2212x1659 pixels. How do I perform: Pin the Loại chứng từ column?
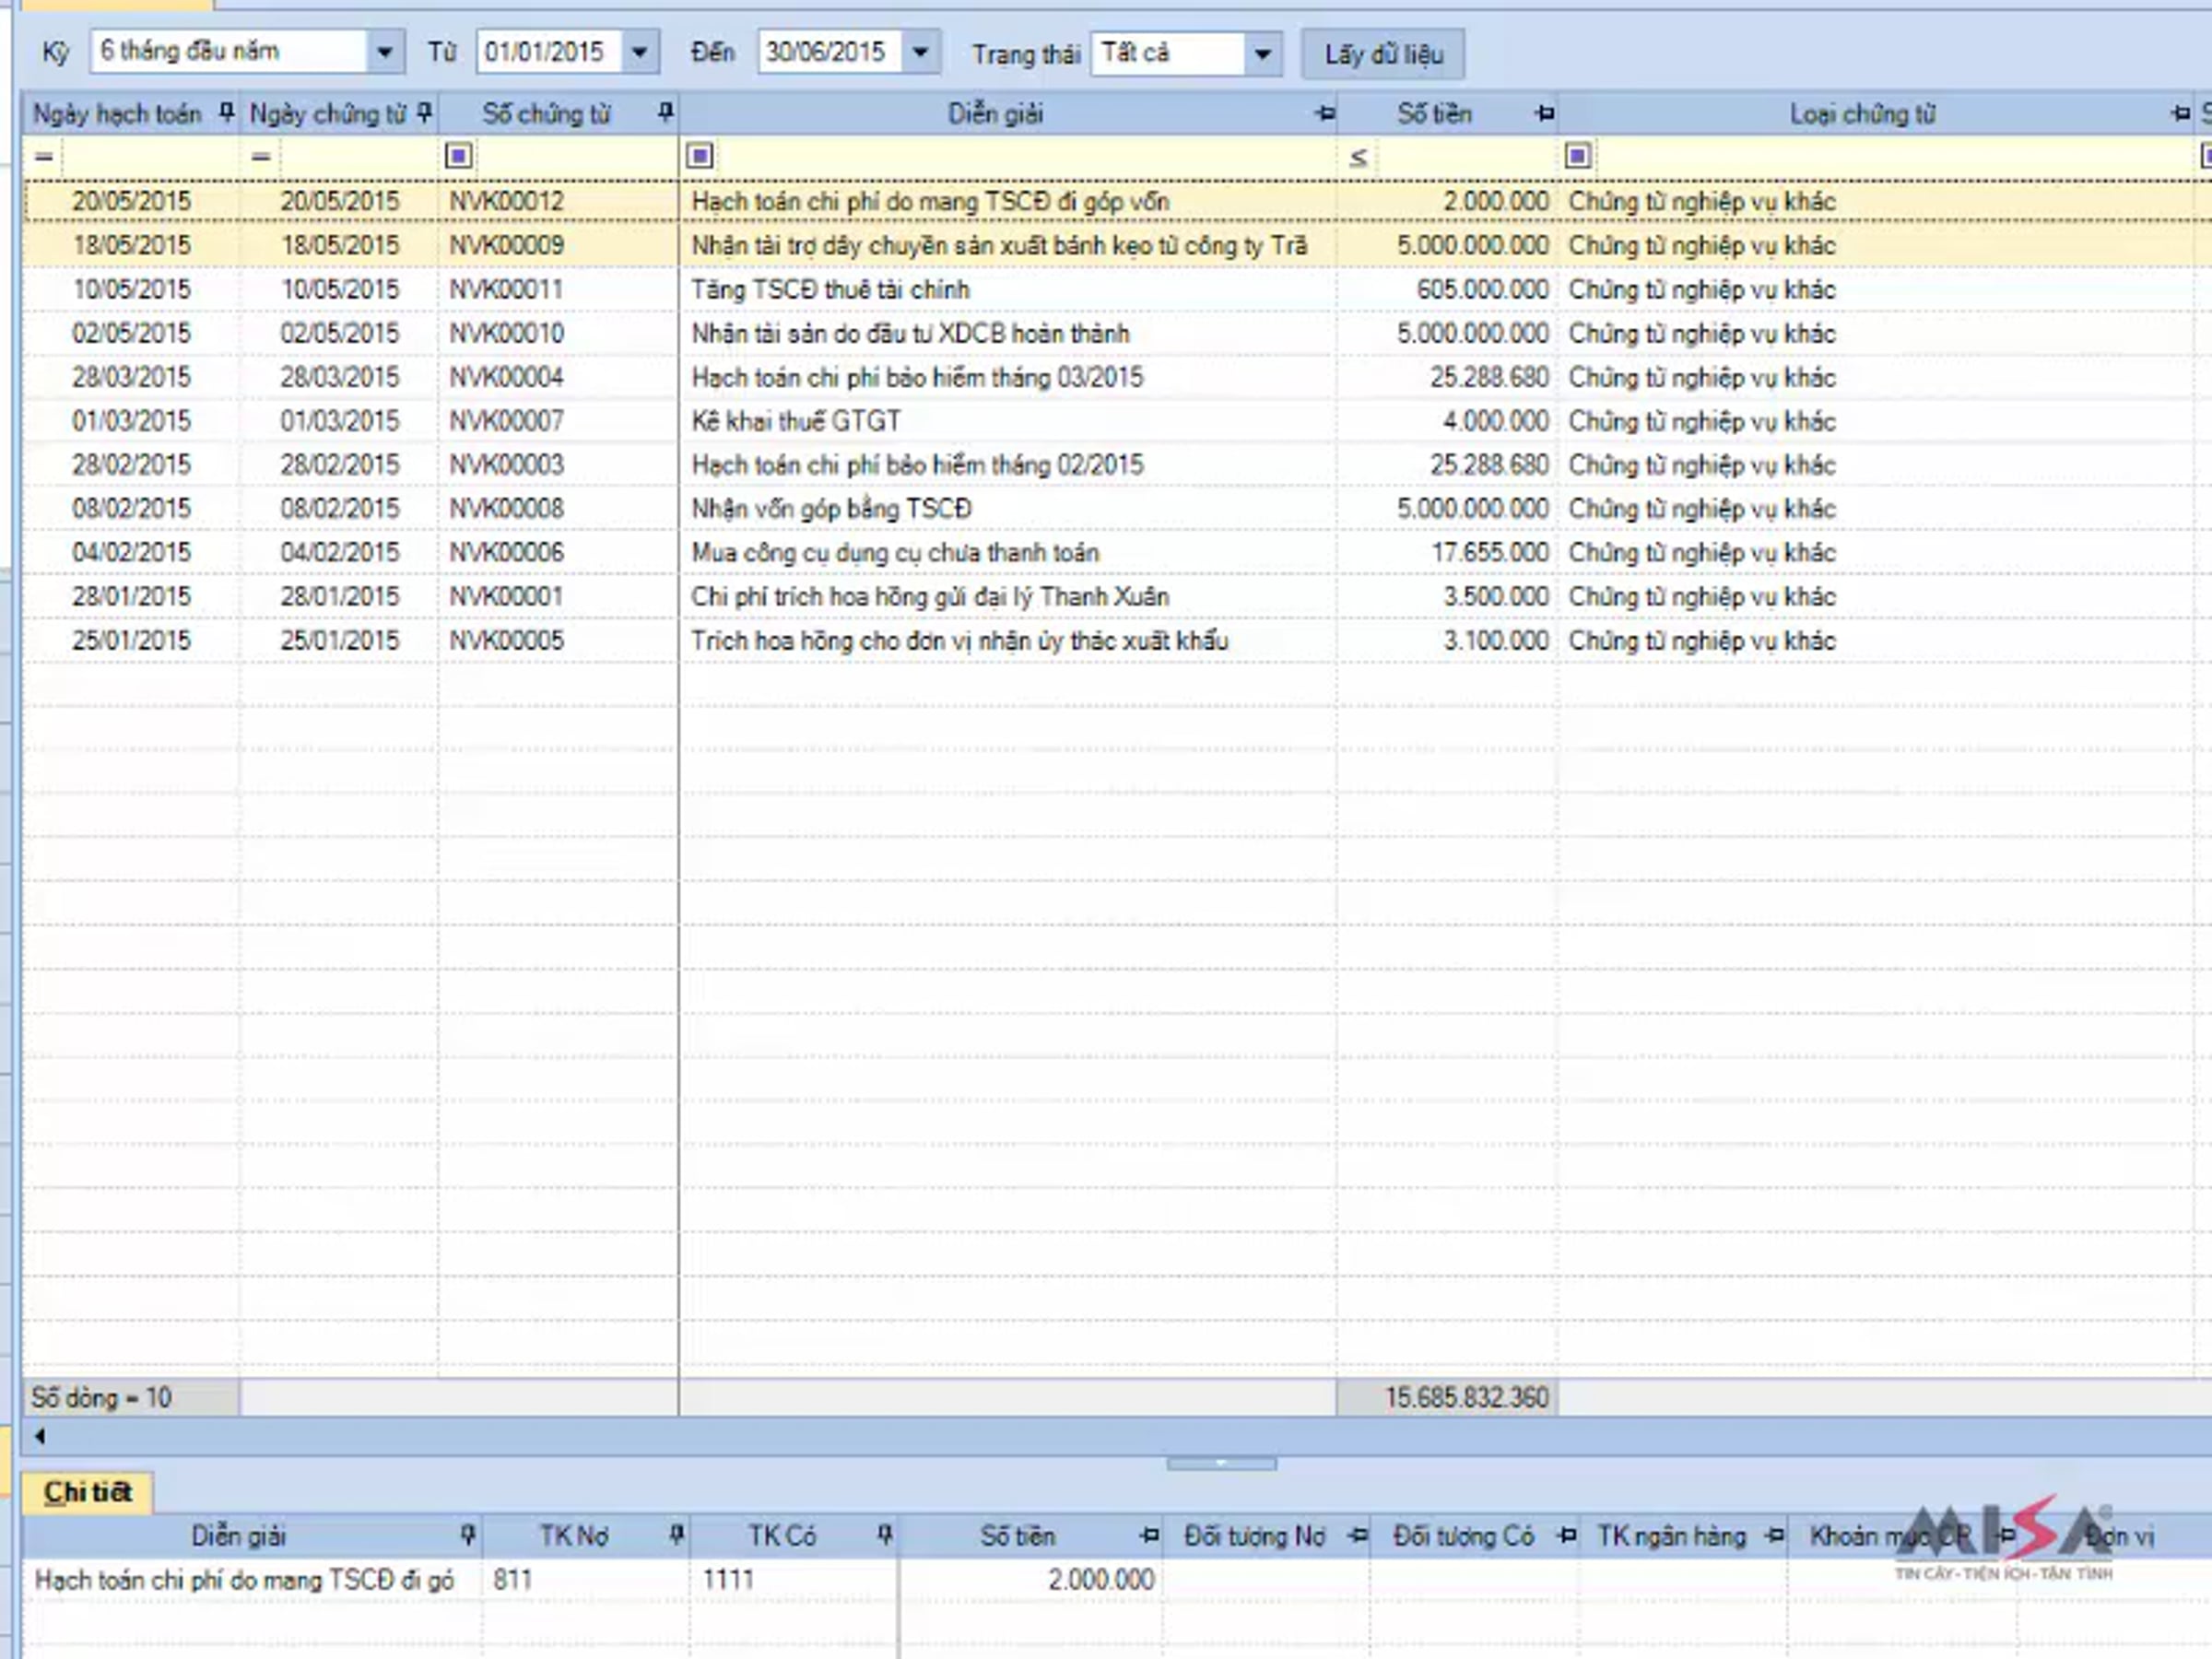click(2181, 114)
